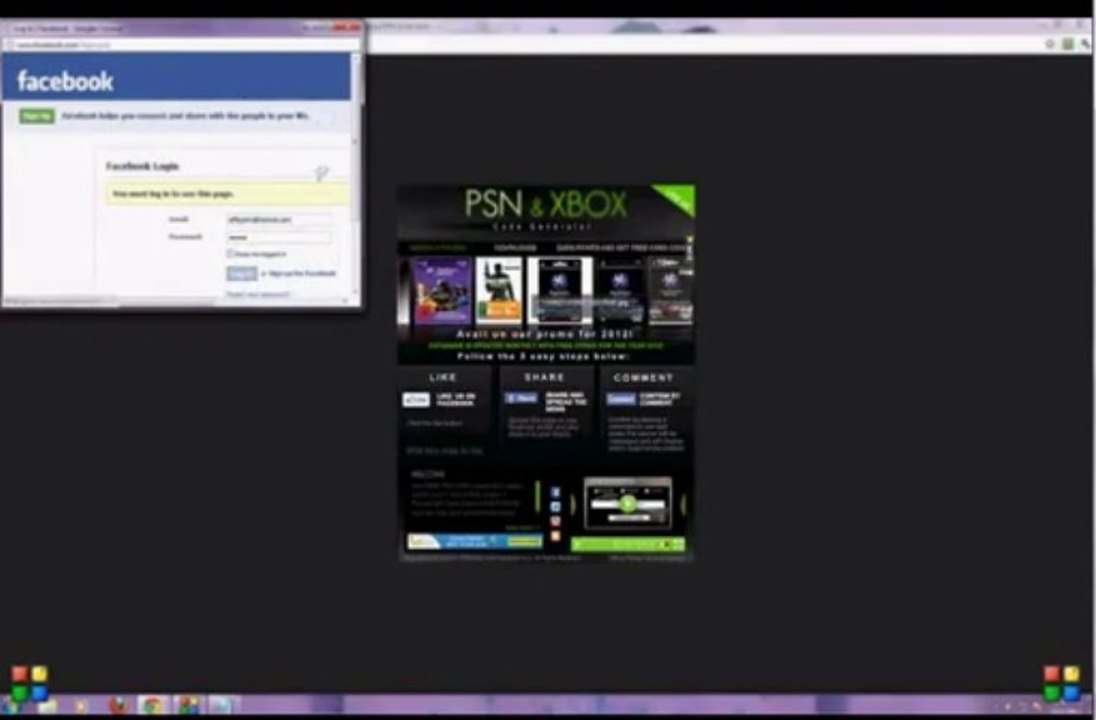Image resolution: width=1096 pixels, height=720 pixels.
Task: Open the Windows Start orb
Action: 11,705
